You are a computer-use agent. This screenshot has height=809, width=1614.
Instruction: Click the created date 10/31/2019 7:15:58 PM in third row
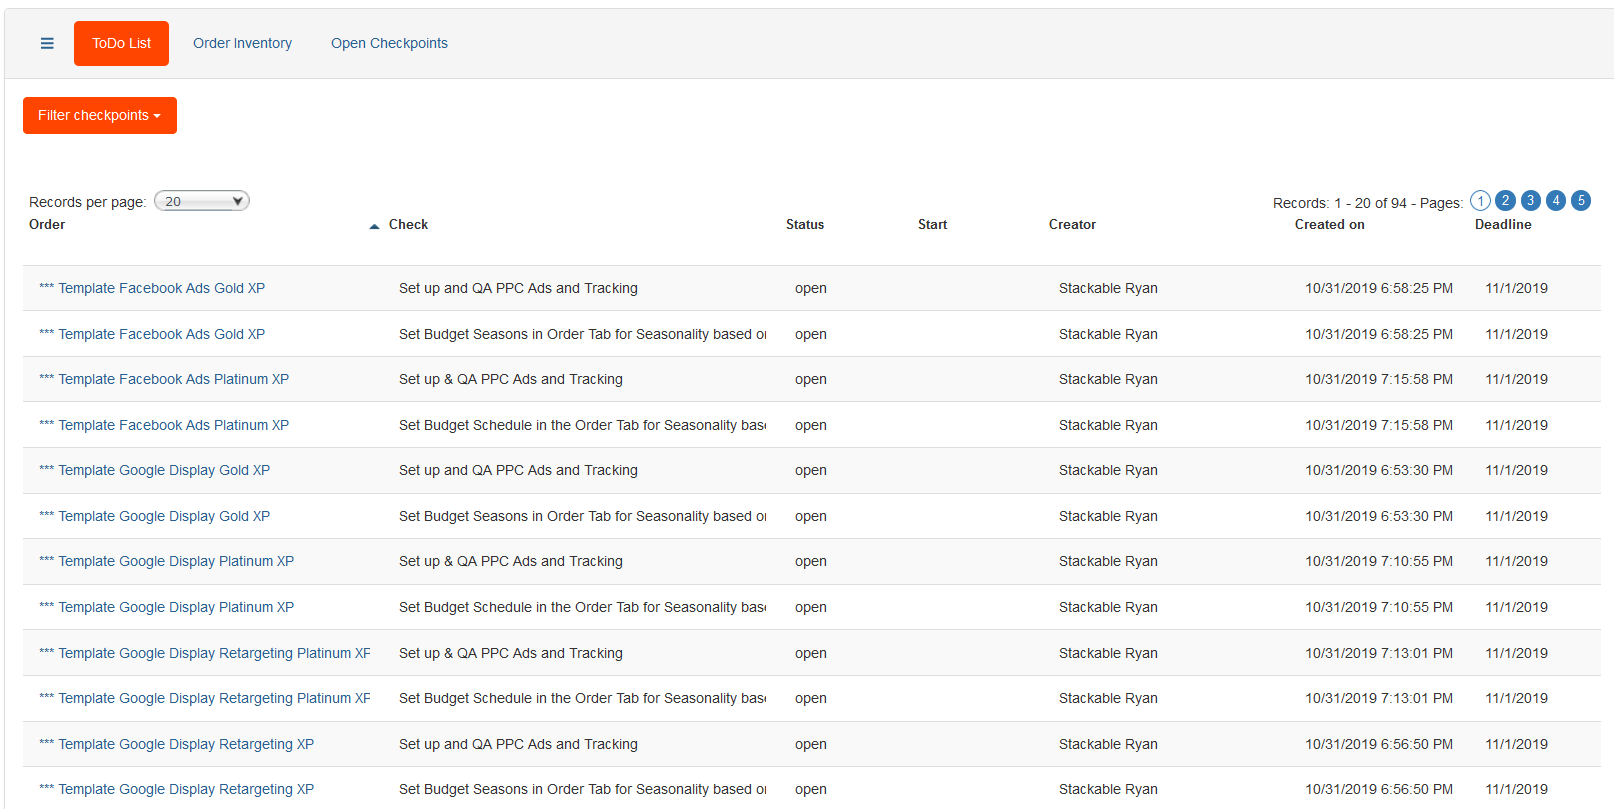1379,379
